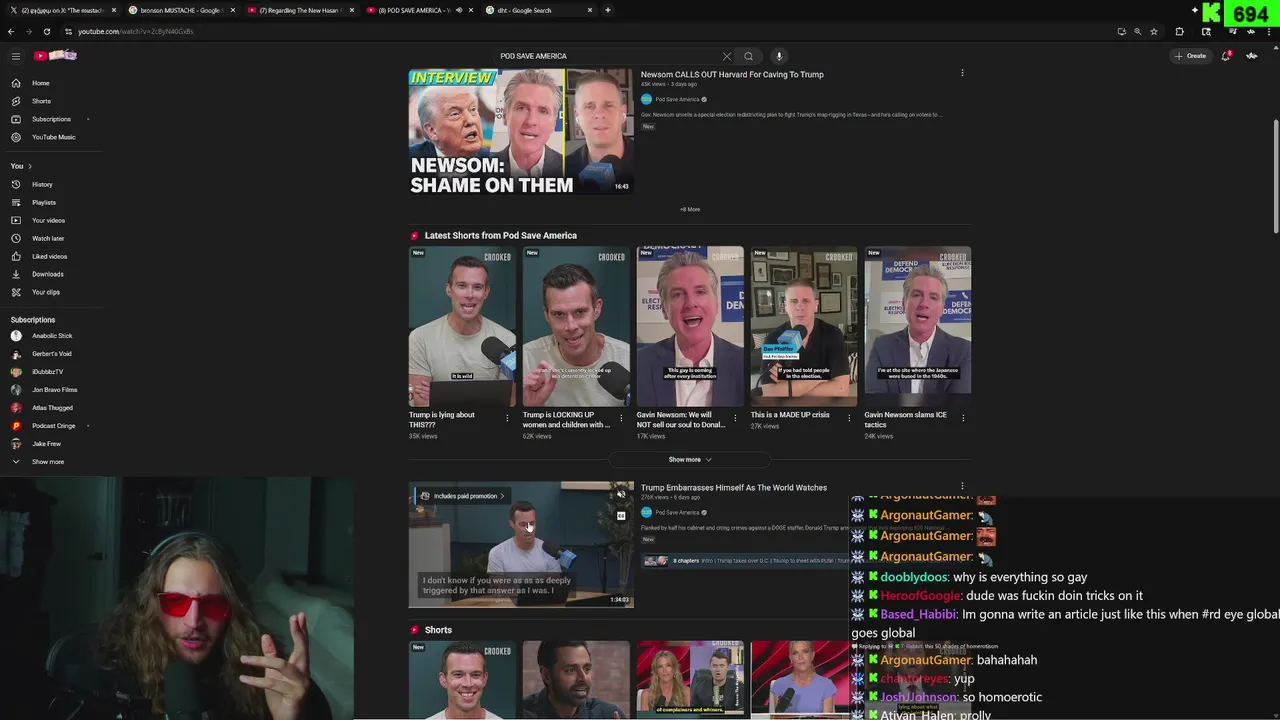Toggle captions on the video preview
1280x720 pixels.
621,516
